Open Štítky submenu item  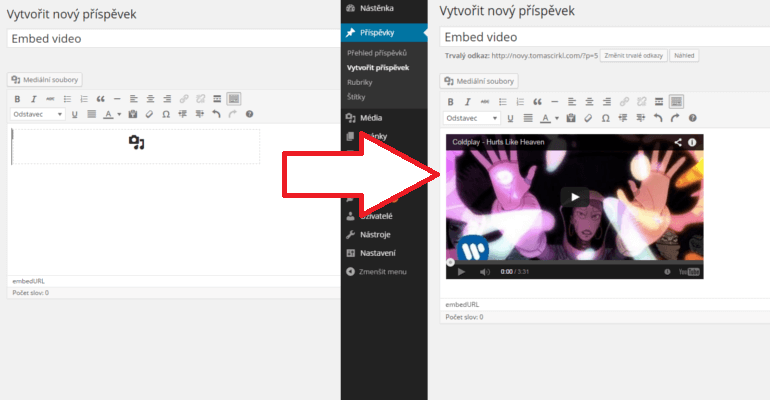click(356, 97)
